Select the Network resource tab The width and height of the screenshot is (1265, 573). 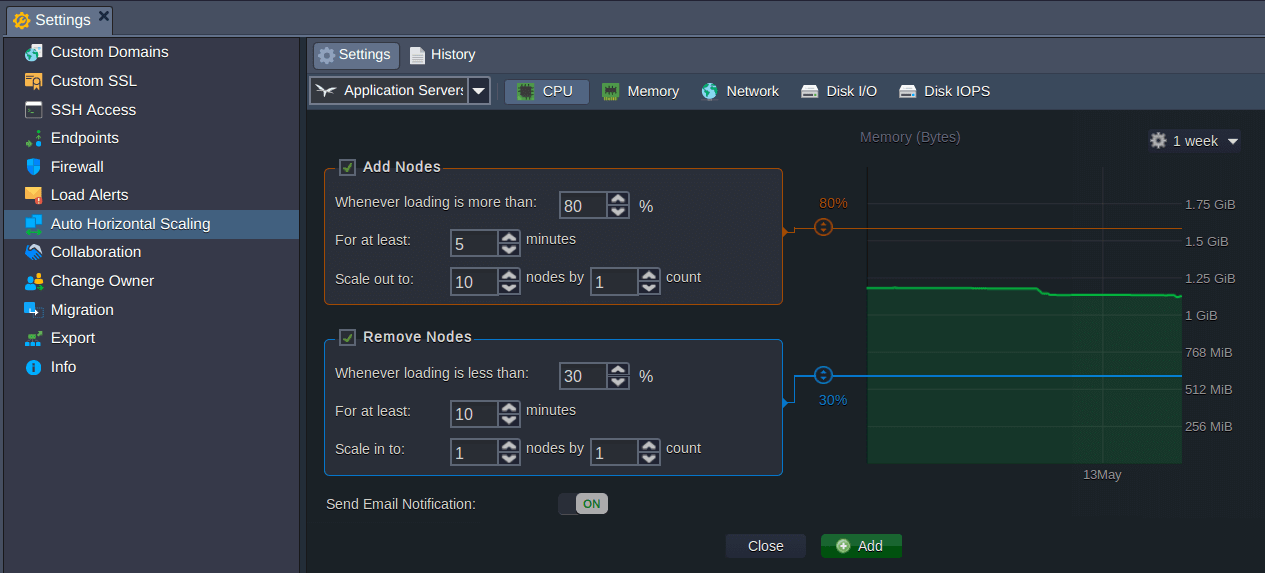point(740,91)
